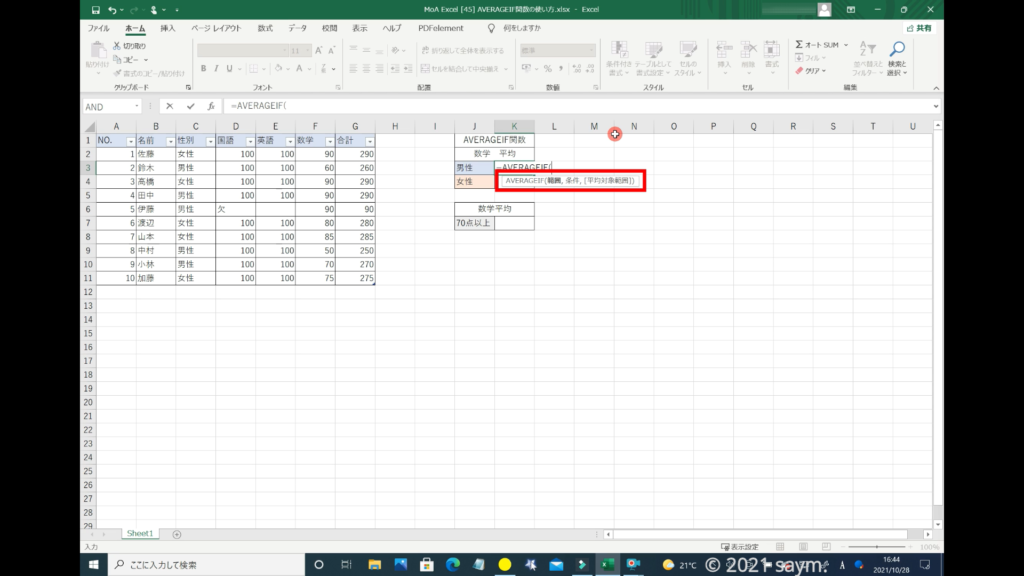This screenshot has width=1024, height=576.
Task: Cancel formula entry with the X icon
Action: pos(170,106)
